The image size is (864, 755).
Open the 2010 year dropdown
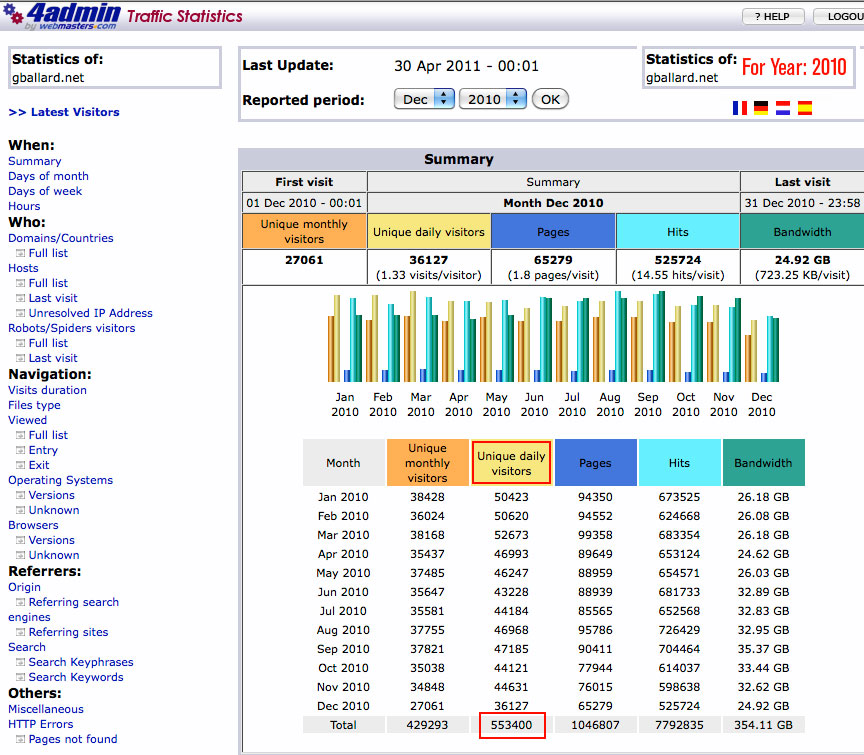pos(492,99)
